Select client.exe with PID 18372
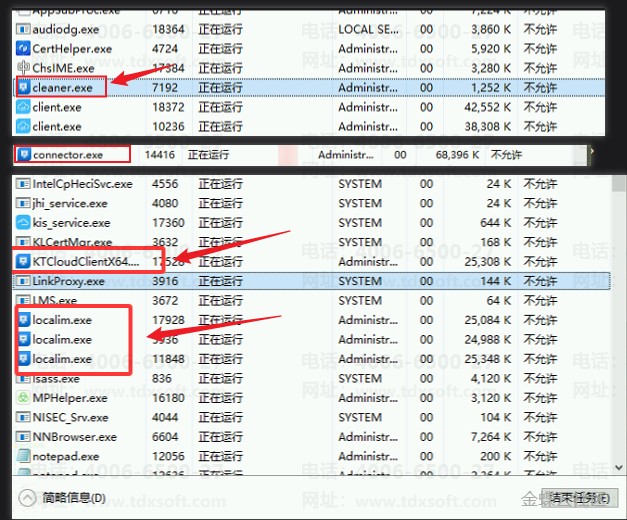The width and height of the screenshot is (627, 520). pyautogui.click(x=309, y=107)
